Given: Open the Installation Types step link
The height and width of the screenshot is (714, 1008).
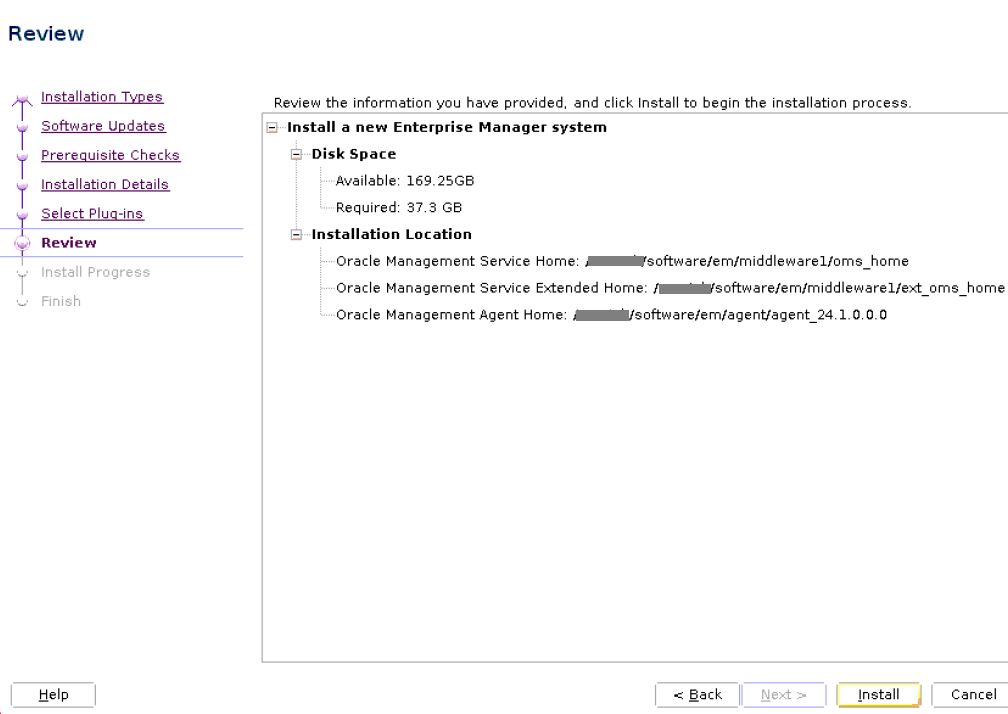Looking at the screenshot, I should click(x=102, y=96).
